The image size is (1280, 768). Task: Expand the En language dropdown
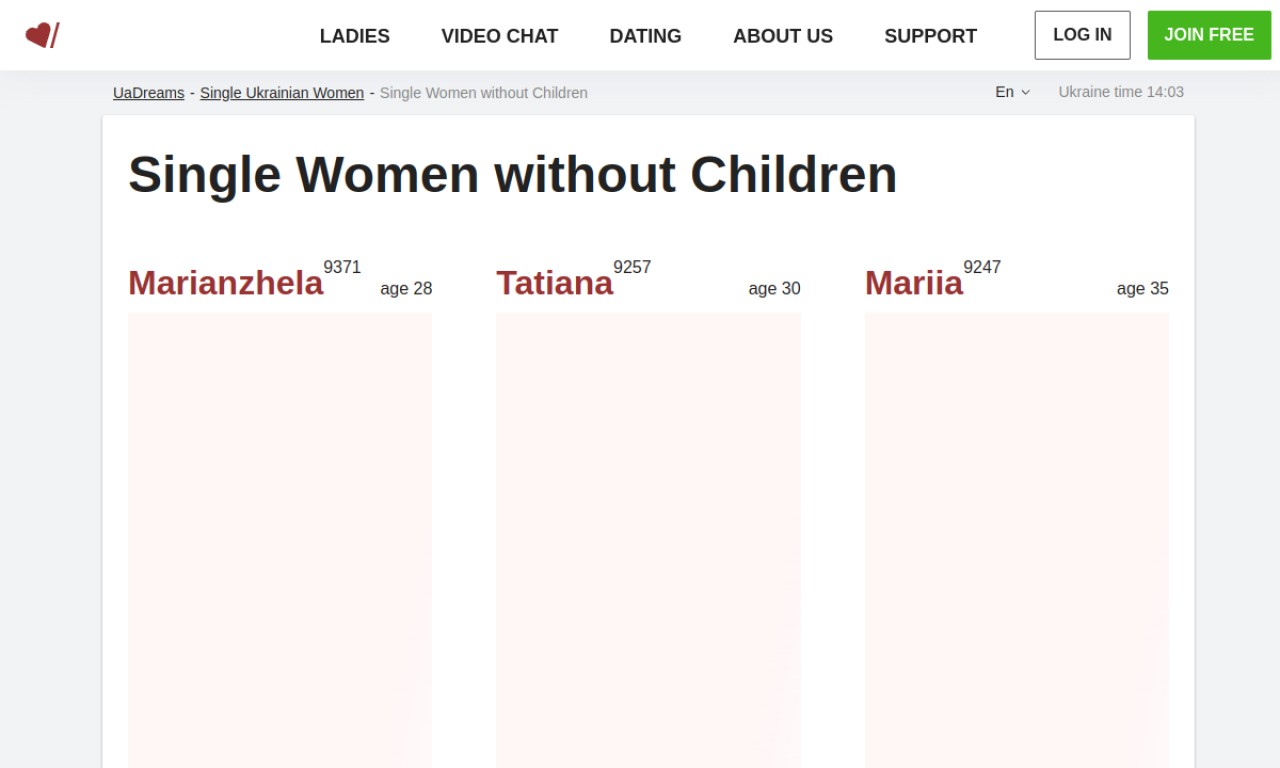click(1005, 92)
